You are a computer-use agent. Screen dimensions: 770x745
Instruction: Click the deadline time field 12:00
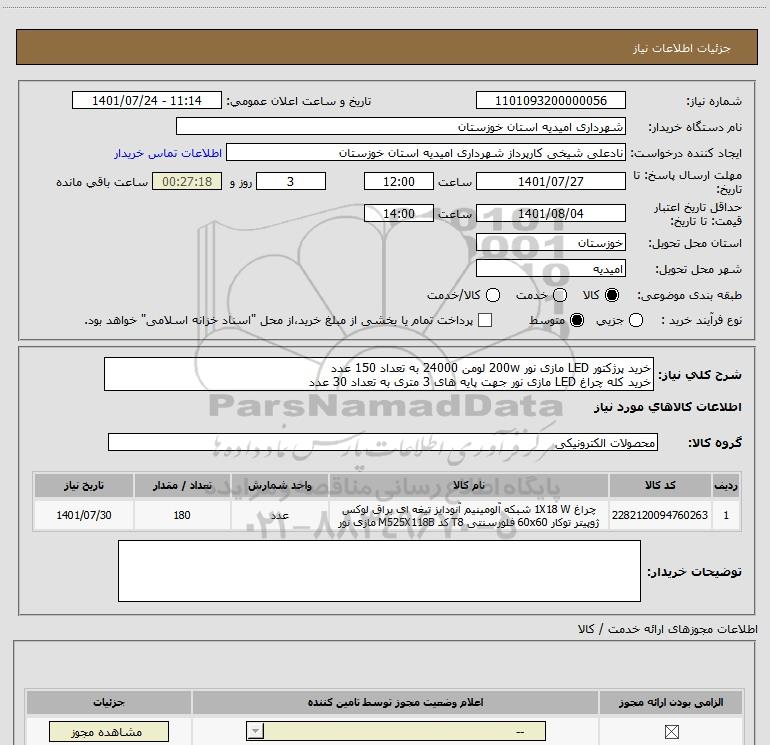tap(399, 181)
